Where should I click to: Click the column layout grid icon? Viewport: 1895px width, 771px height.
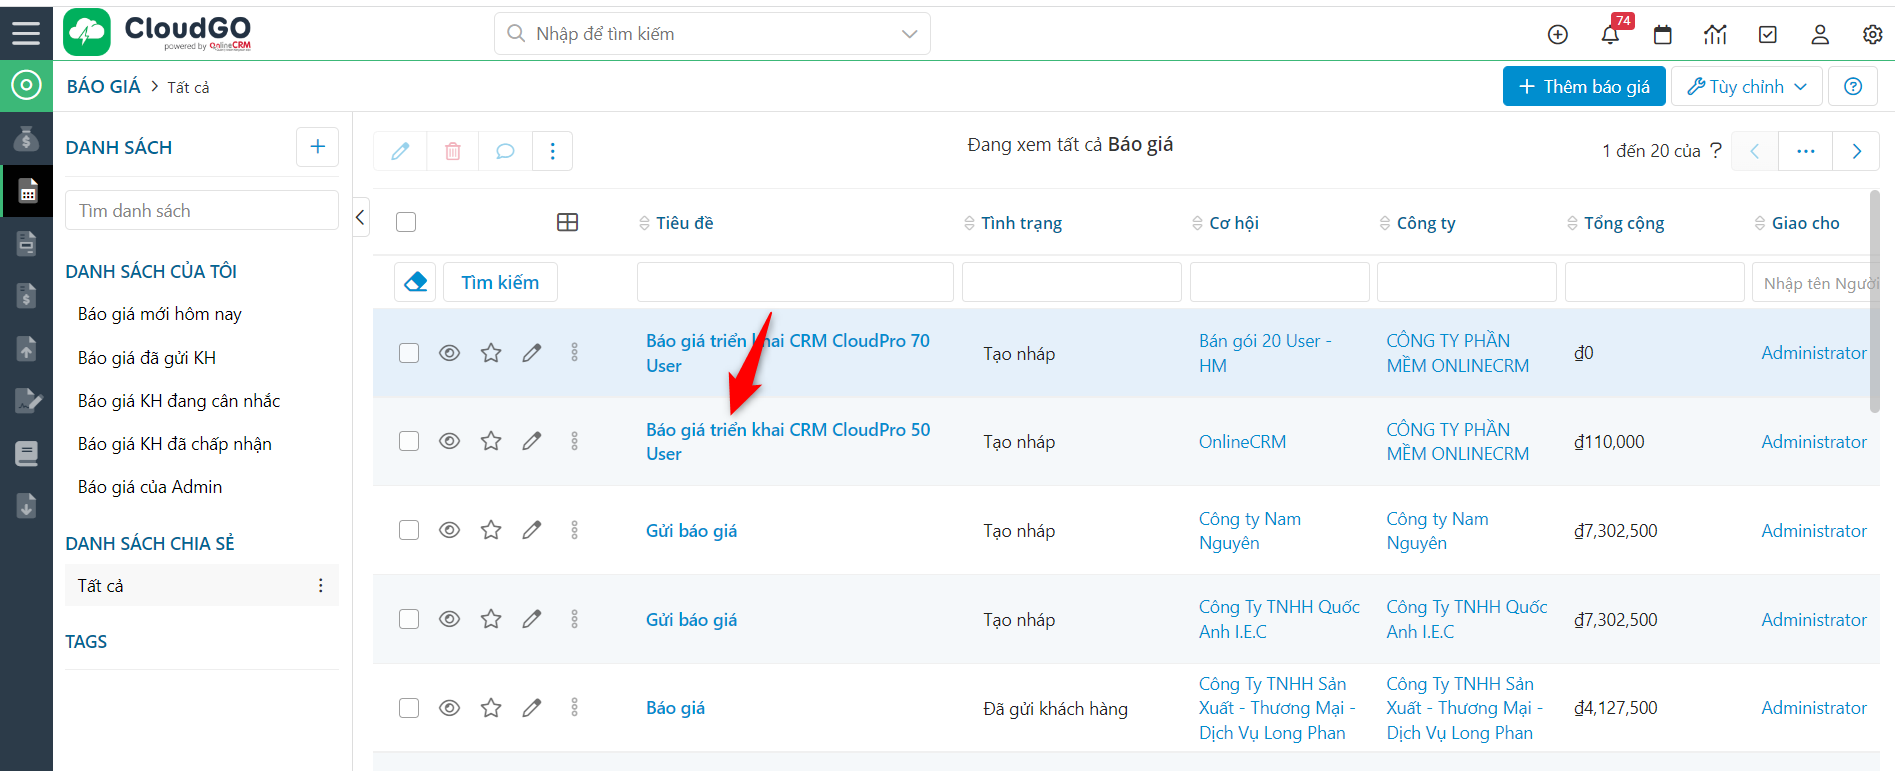(x=567, y=222)
